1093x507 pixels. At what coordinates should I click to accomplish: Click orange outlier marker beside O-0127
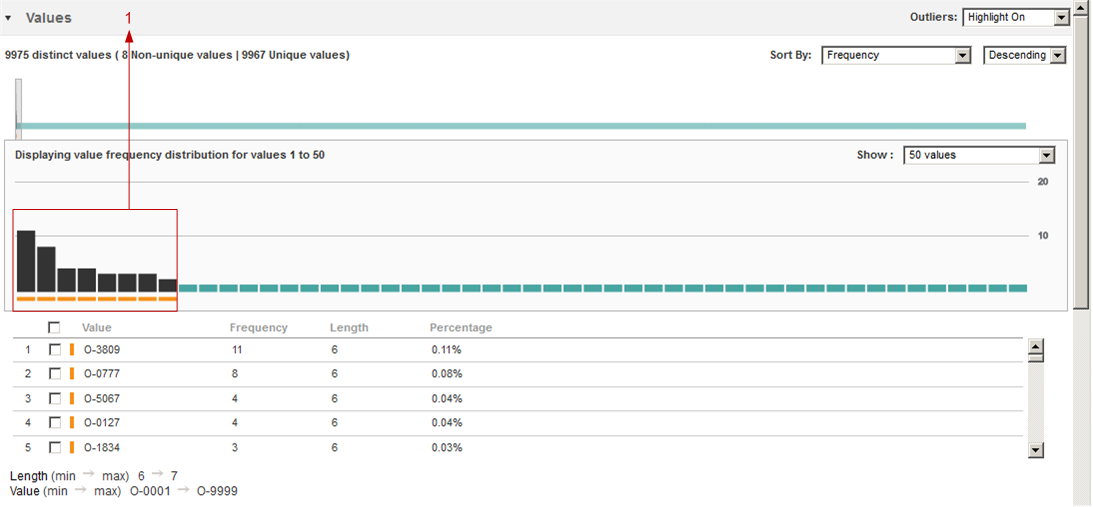pos(72,422)
